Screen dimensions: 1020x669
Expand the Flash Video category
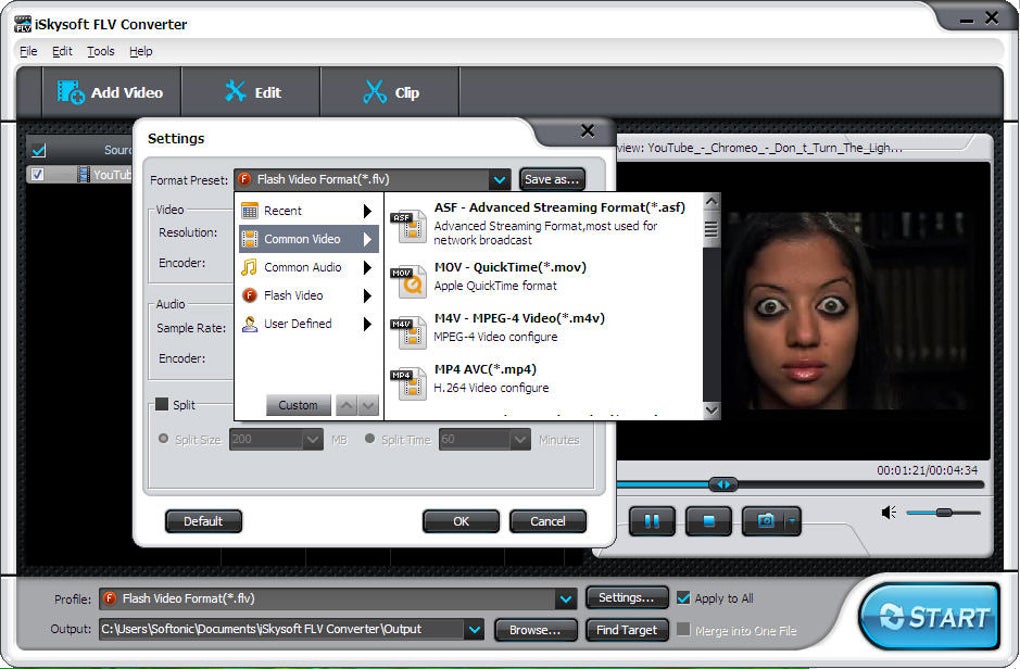pos(294,295)
